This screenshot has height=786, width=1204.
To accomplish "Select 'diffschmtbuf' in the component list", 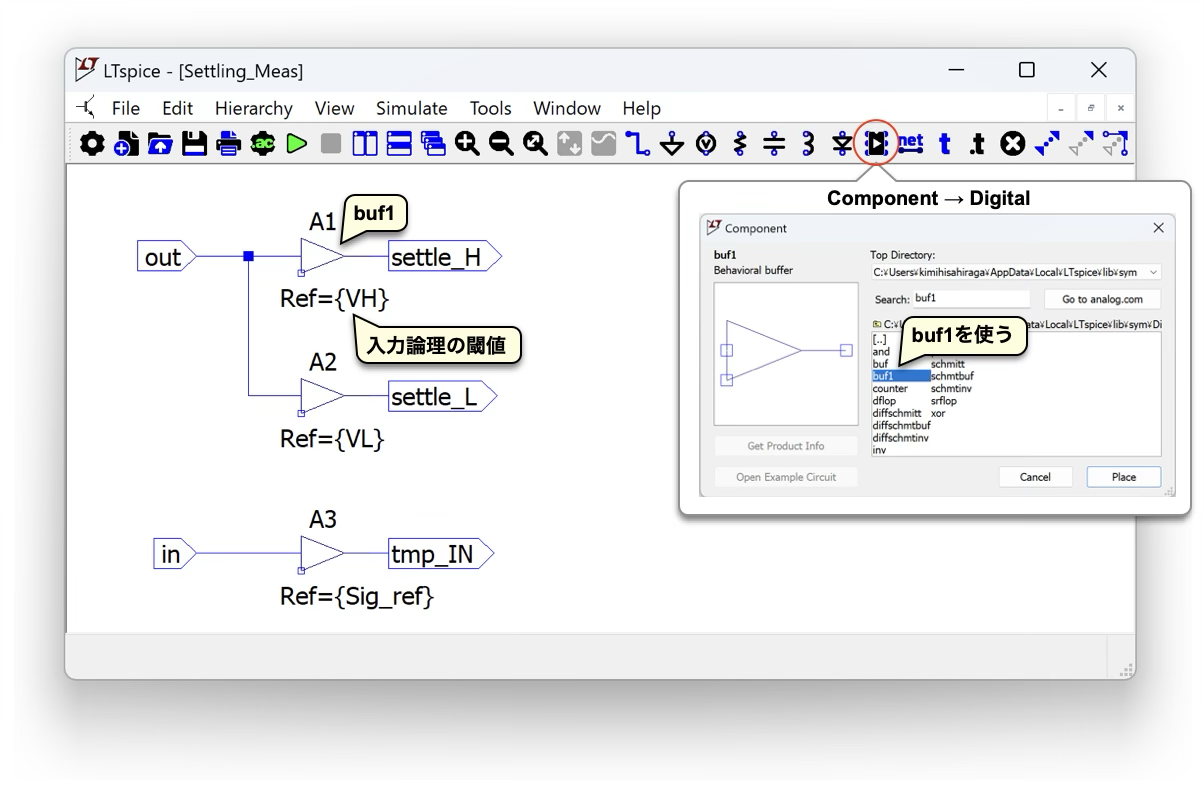I will pyautogui.click(x=901, y=425).
